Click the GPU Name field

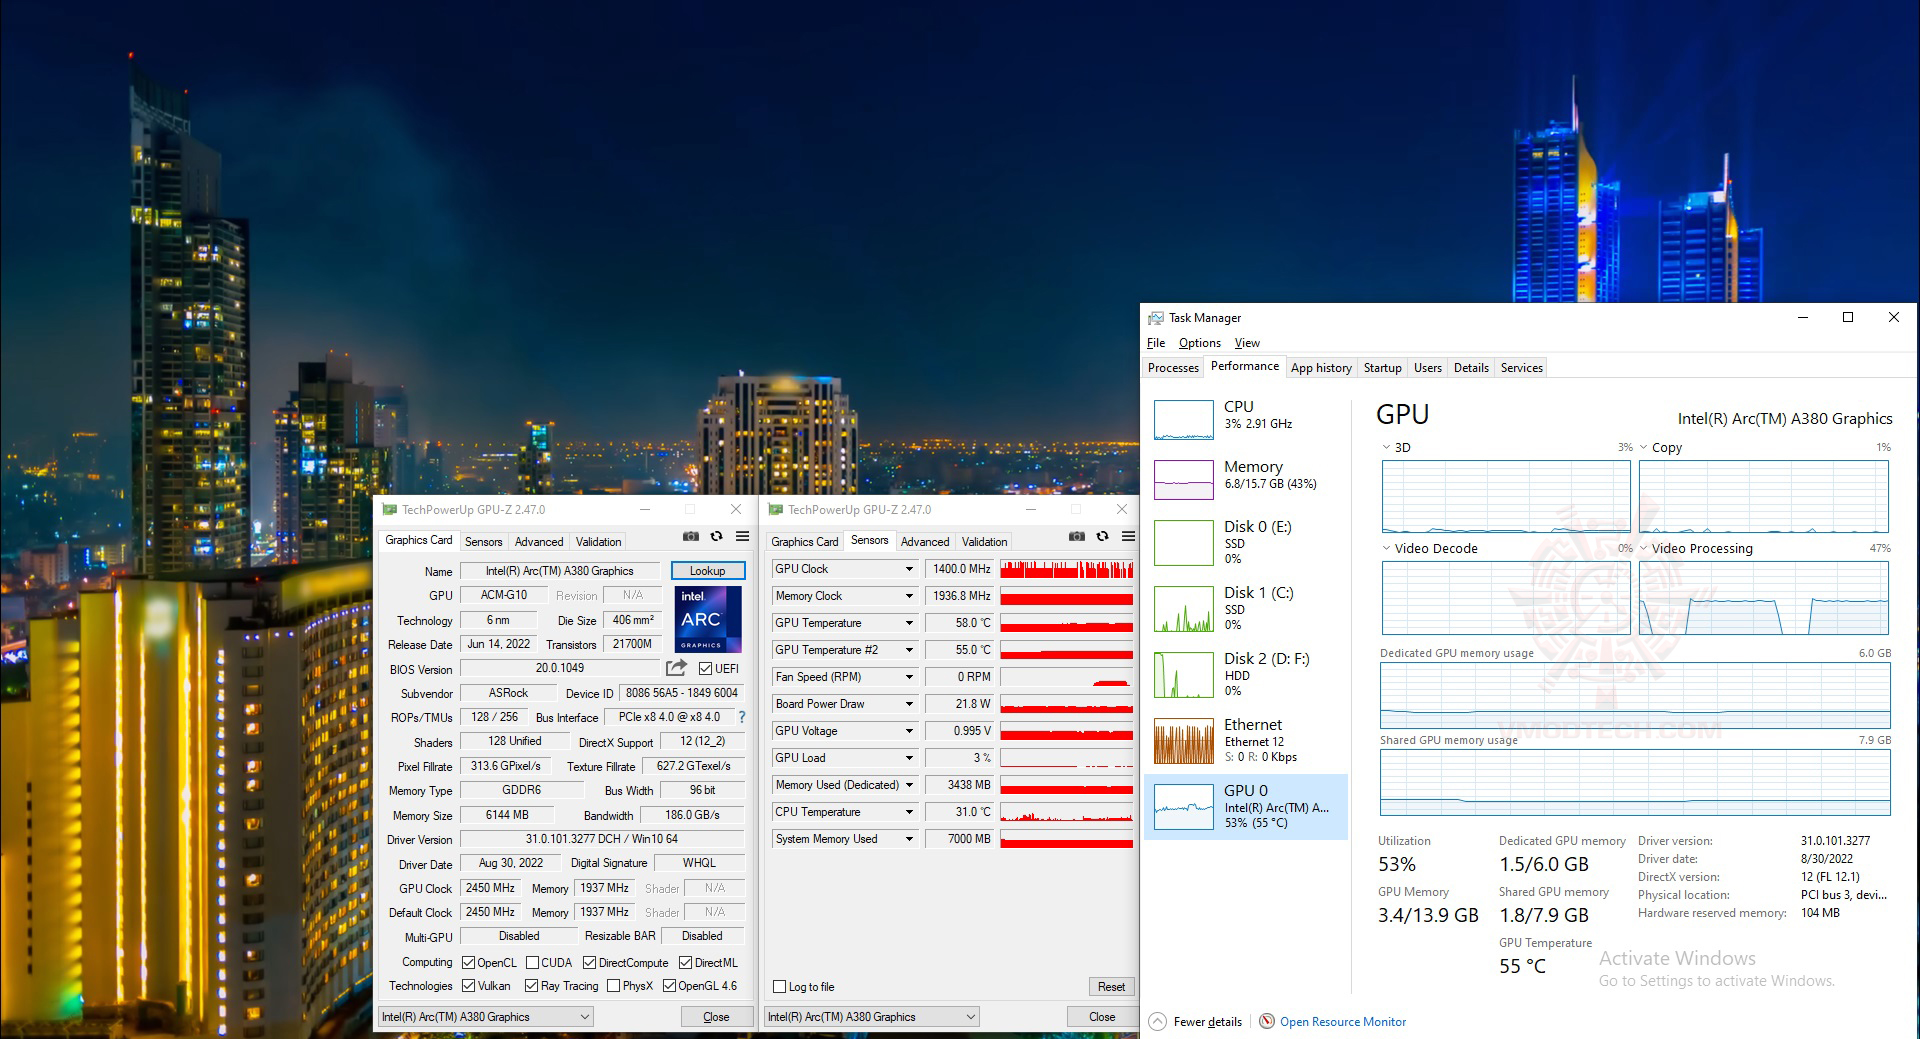point(559,571)
